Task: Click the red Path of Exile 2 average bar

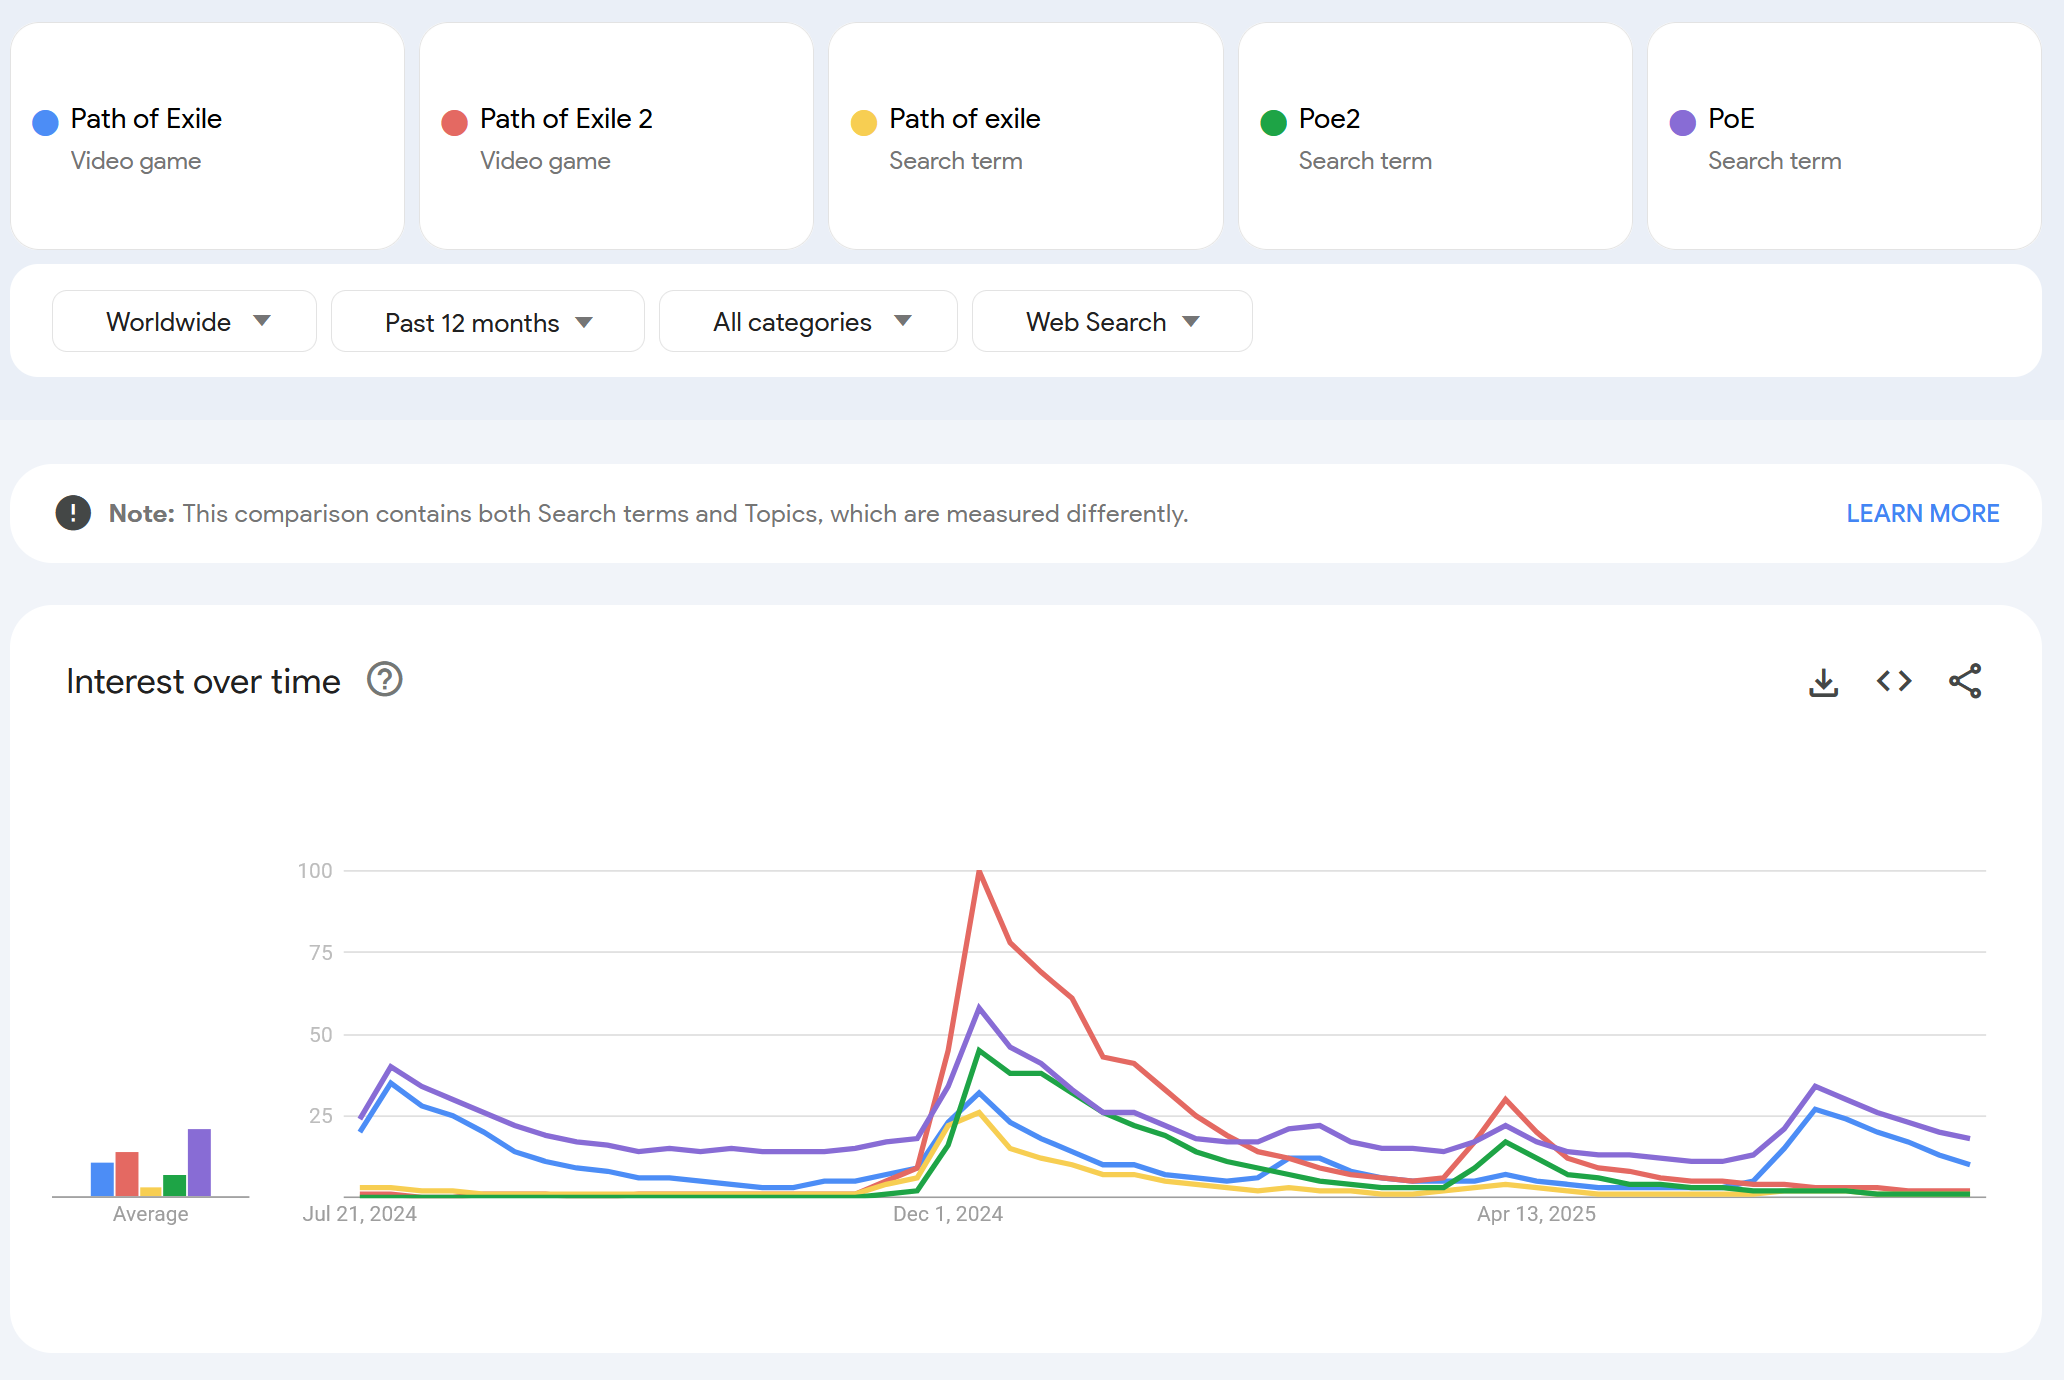Action: [x=127, y=1174]
